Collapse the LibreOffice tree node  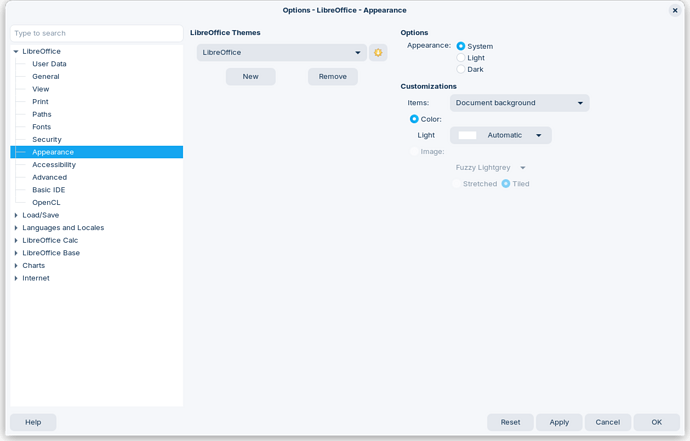coord(16,51)
